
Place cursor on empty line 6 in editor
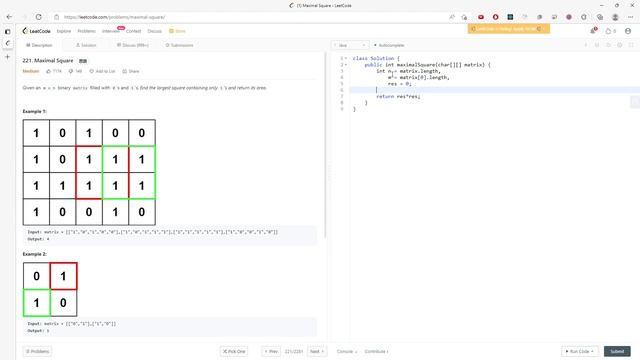coord(494,90)
